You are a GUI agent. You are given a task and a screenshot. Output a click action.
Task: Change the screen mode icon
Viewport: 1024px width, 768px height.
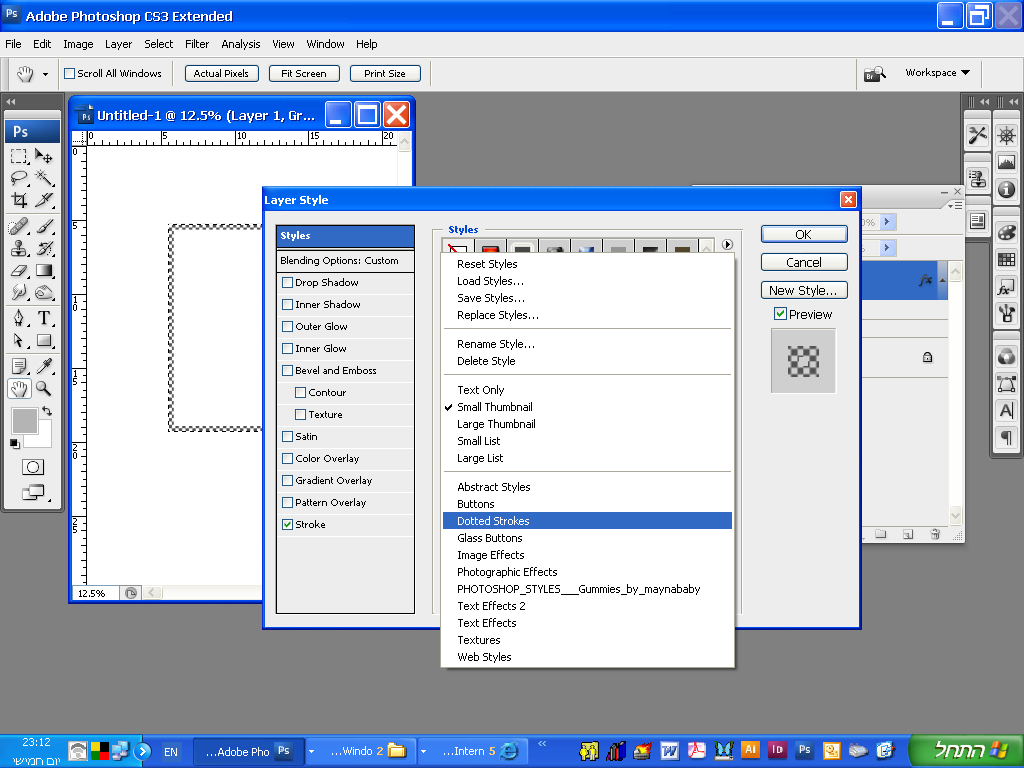33,492
